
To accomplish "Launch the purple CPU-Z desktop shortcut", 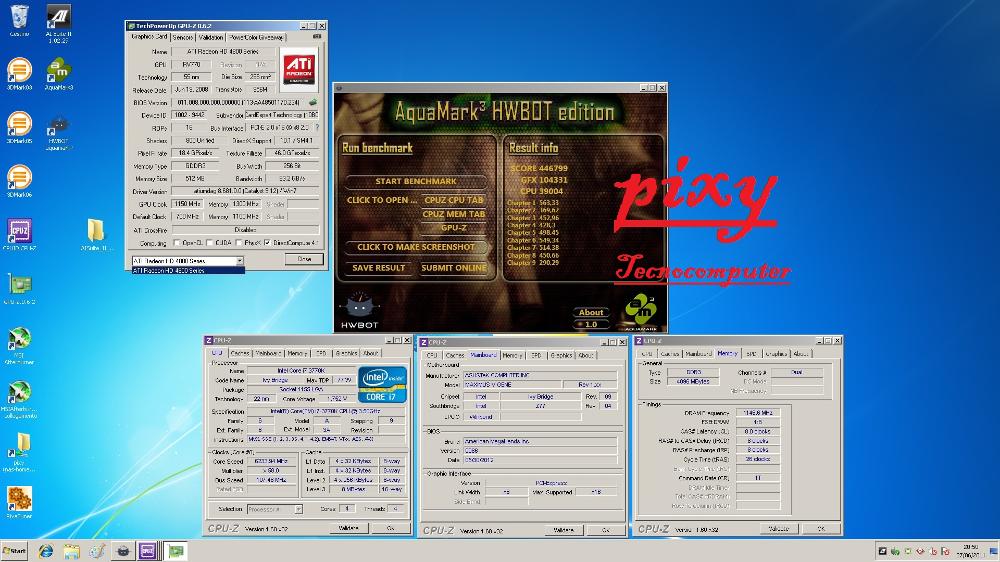I will point(19,233).
